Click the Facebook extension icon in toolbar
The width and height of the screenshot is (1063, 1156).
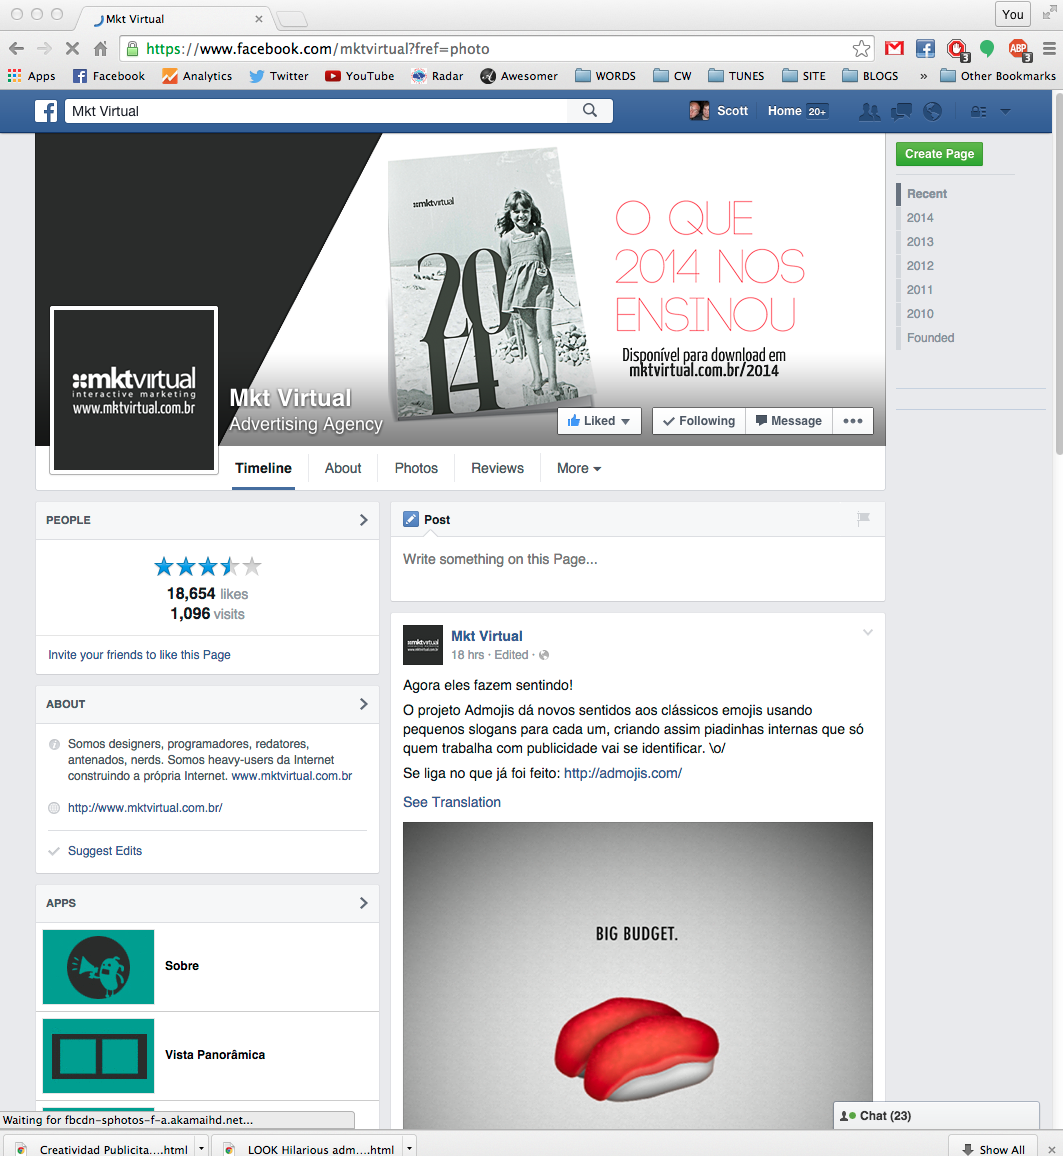[925, 49]
